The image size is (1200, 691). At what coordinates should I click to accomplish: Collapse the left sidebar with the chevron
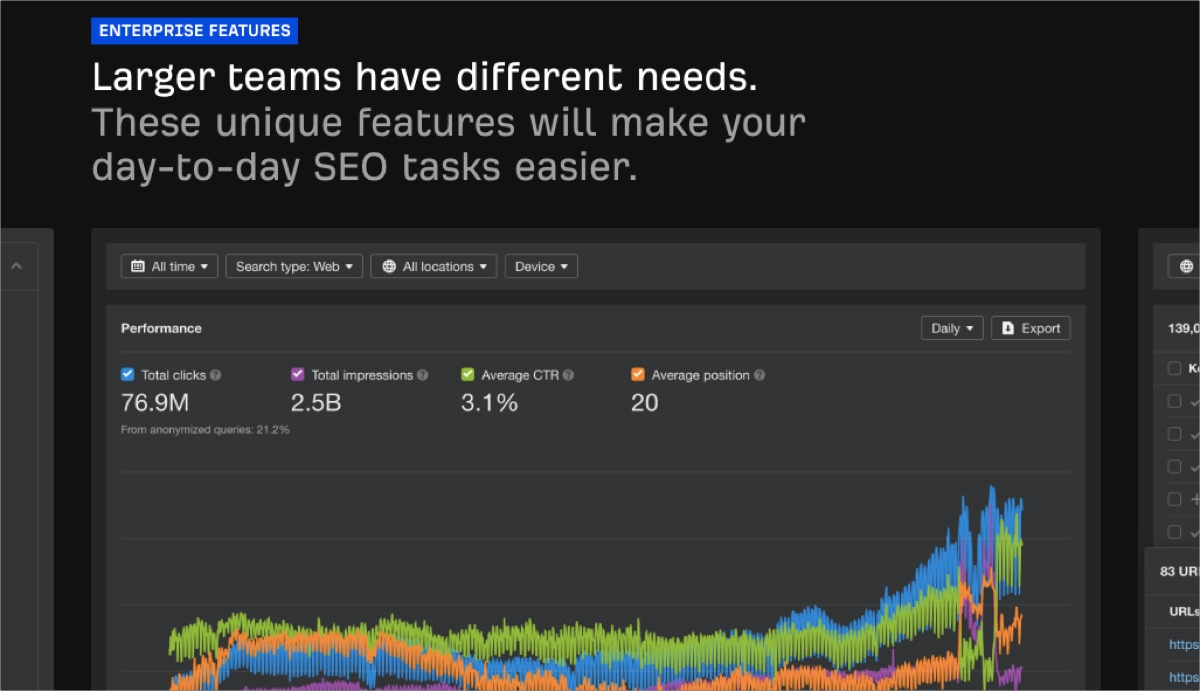(x=16, y=266)
